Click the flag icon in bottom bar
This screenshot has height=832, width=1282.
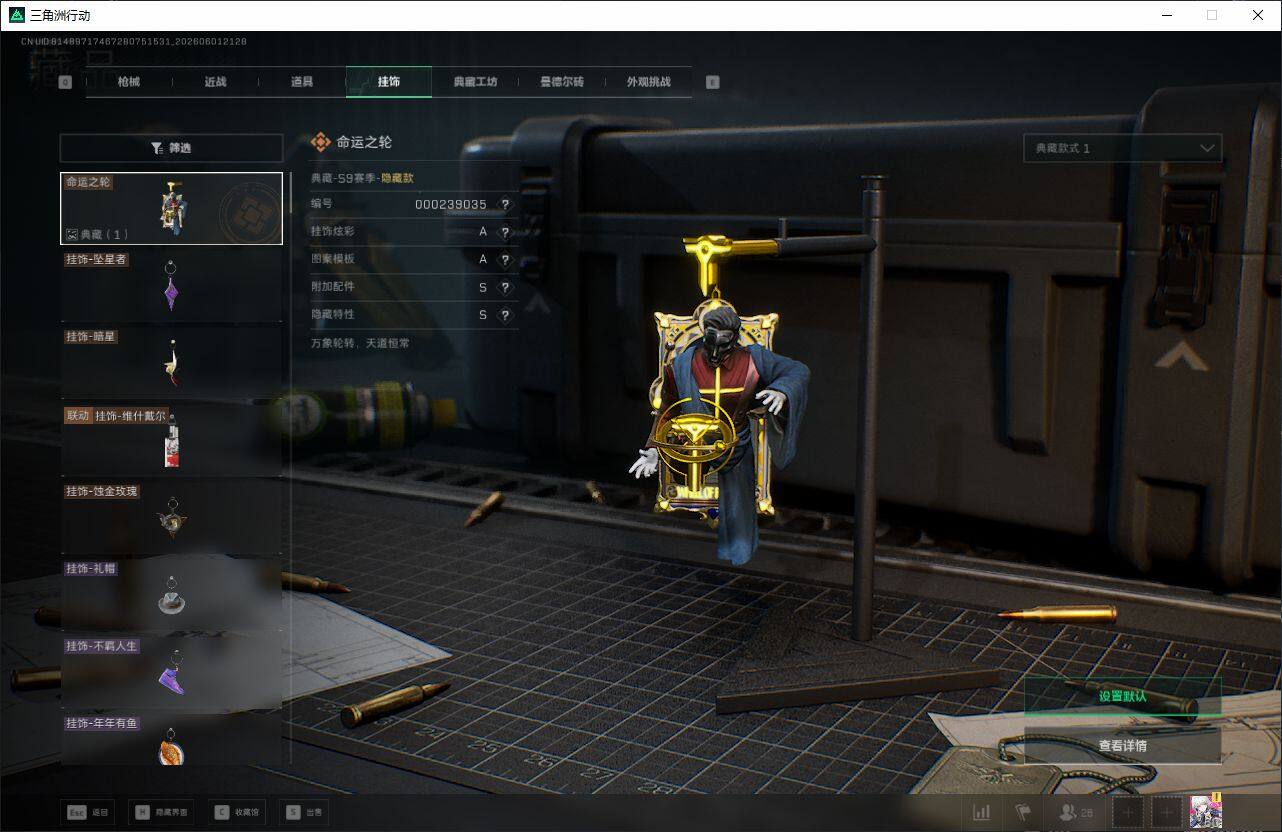tap(1023, 813)
